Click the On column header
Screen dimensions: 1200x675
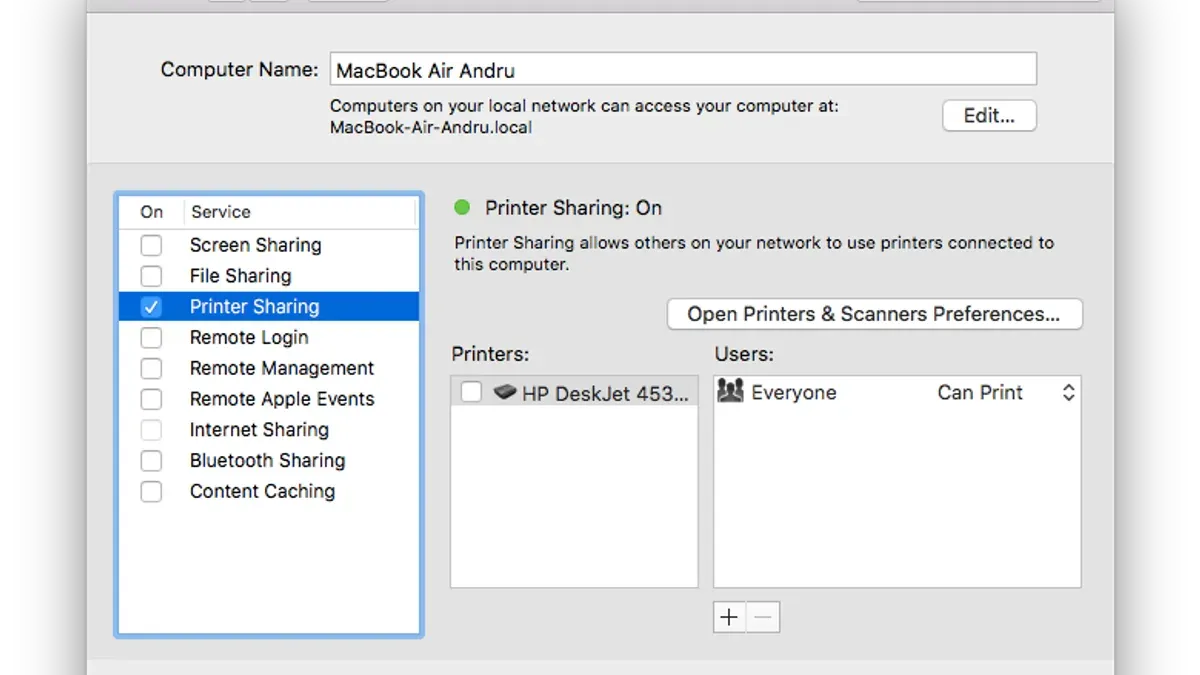152,212
